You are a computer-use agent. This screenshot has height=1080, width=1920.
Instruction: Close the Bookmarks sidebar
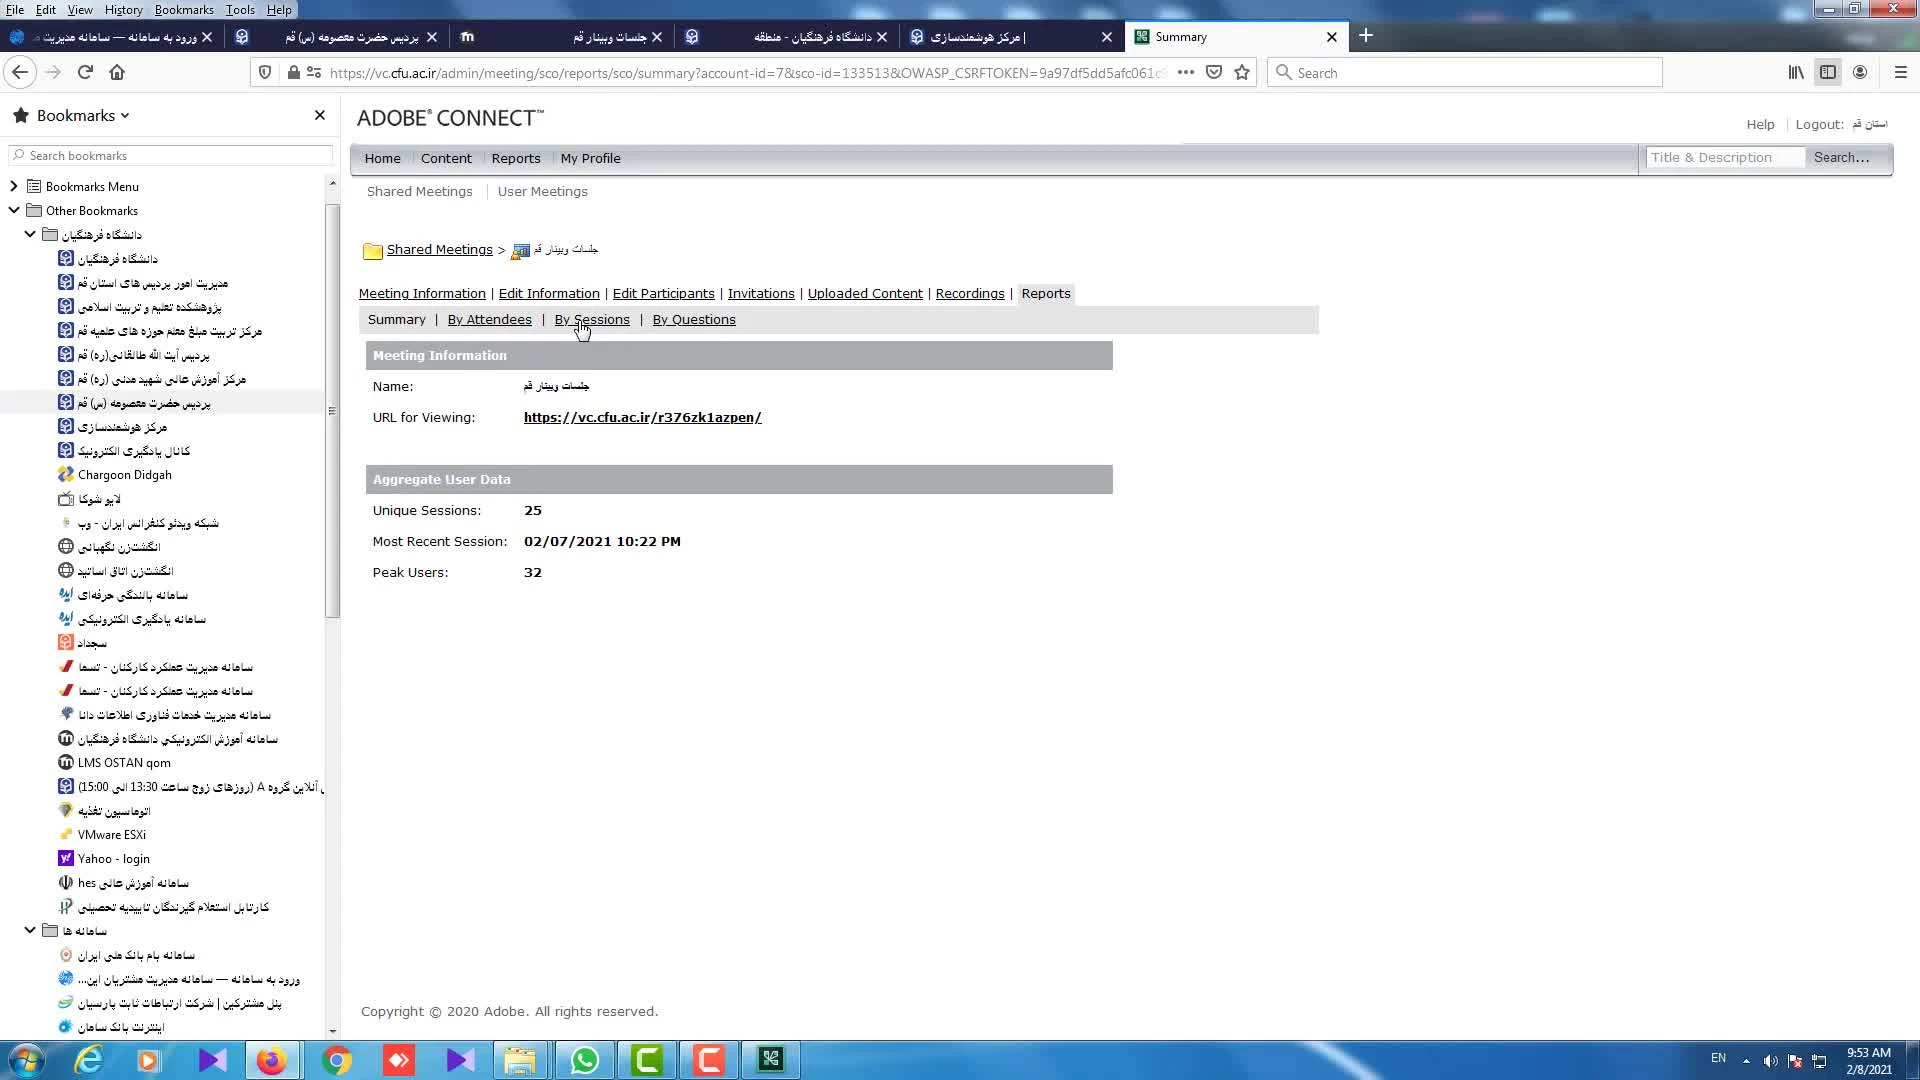click(319, 115)
